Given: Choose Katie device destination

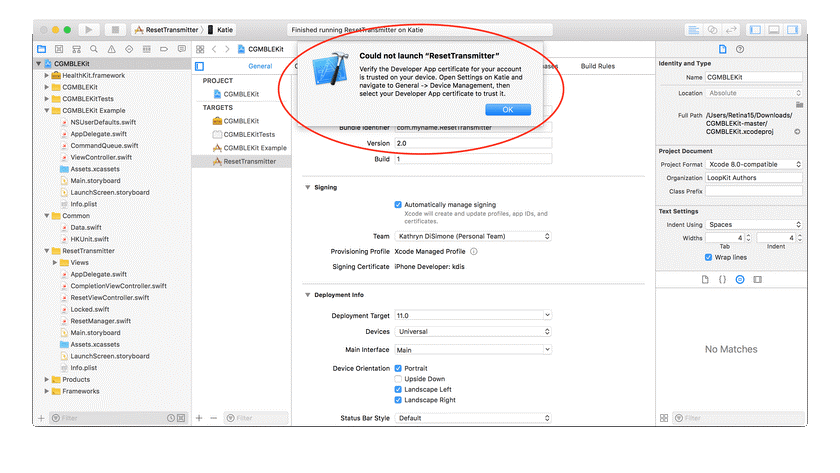Looking at the screenshot, I should (220, 30).
